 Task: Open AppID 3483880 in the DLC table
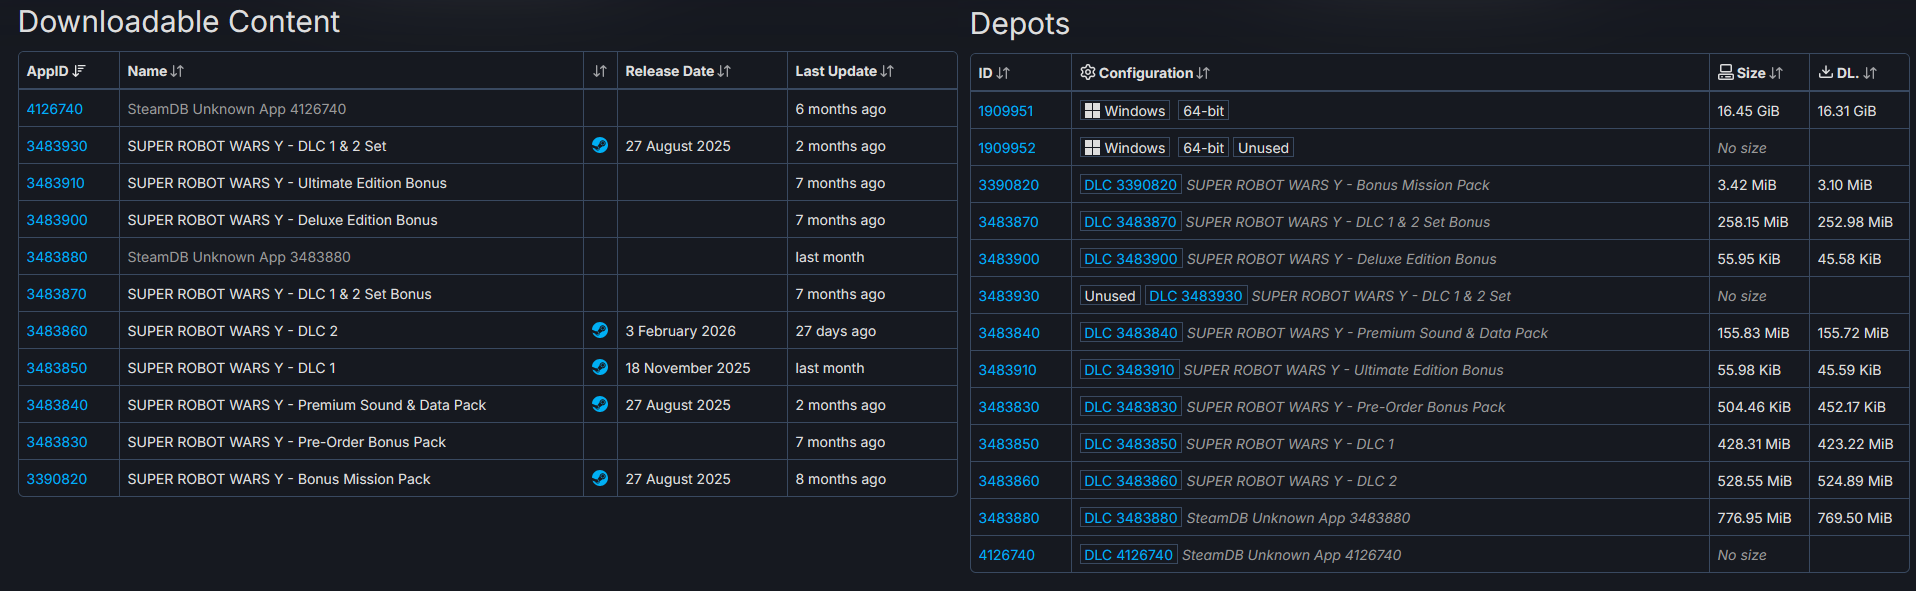coord(57,257)
